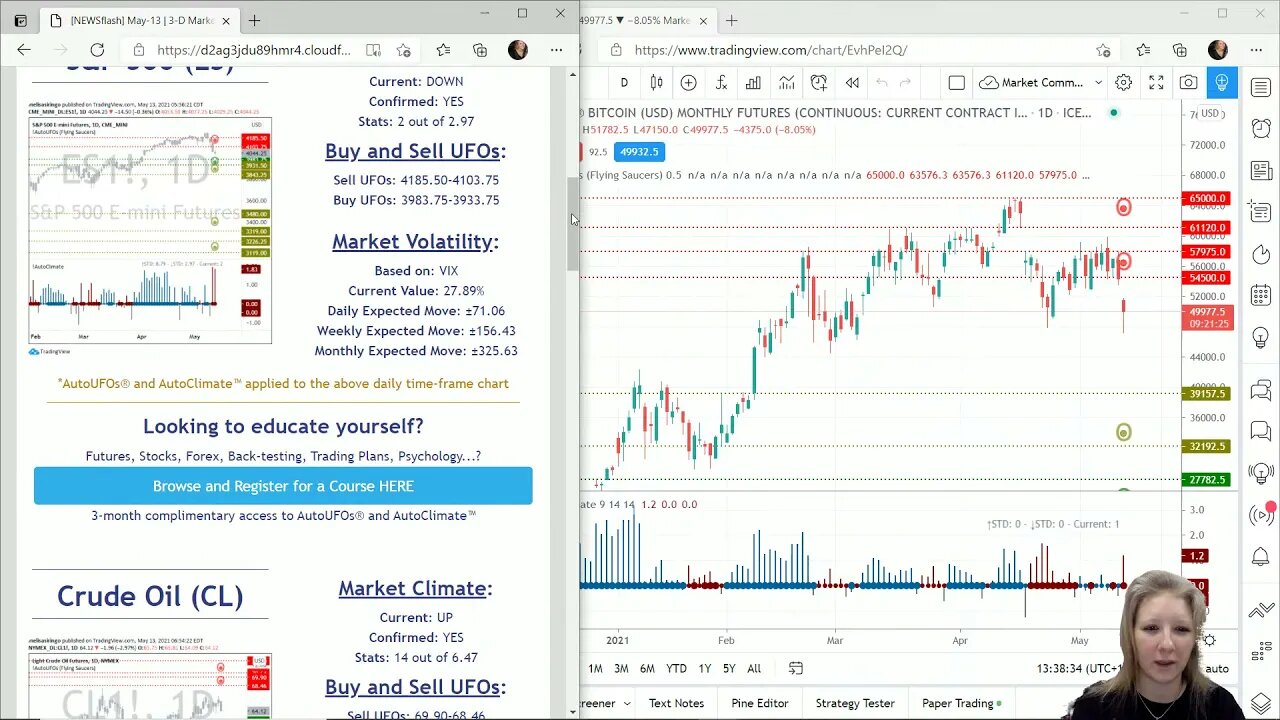Open Collections icon in left browser toolbar

(480, 50)
